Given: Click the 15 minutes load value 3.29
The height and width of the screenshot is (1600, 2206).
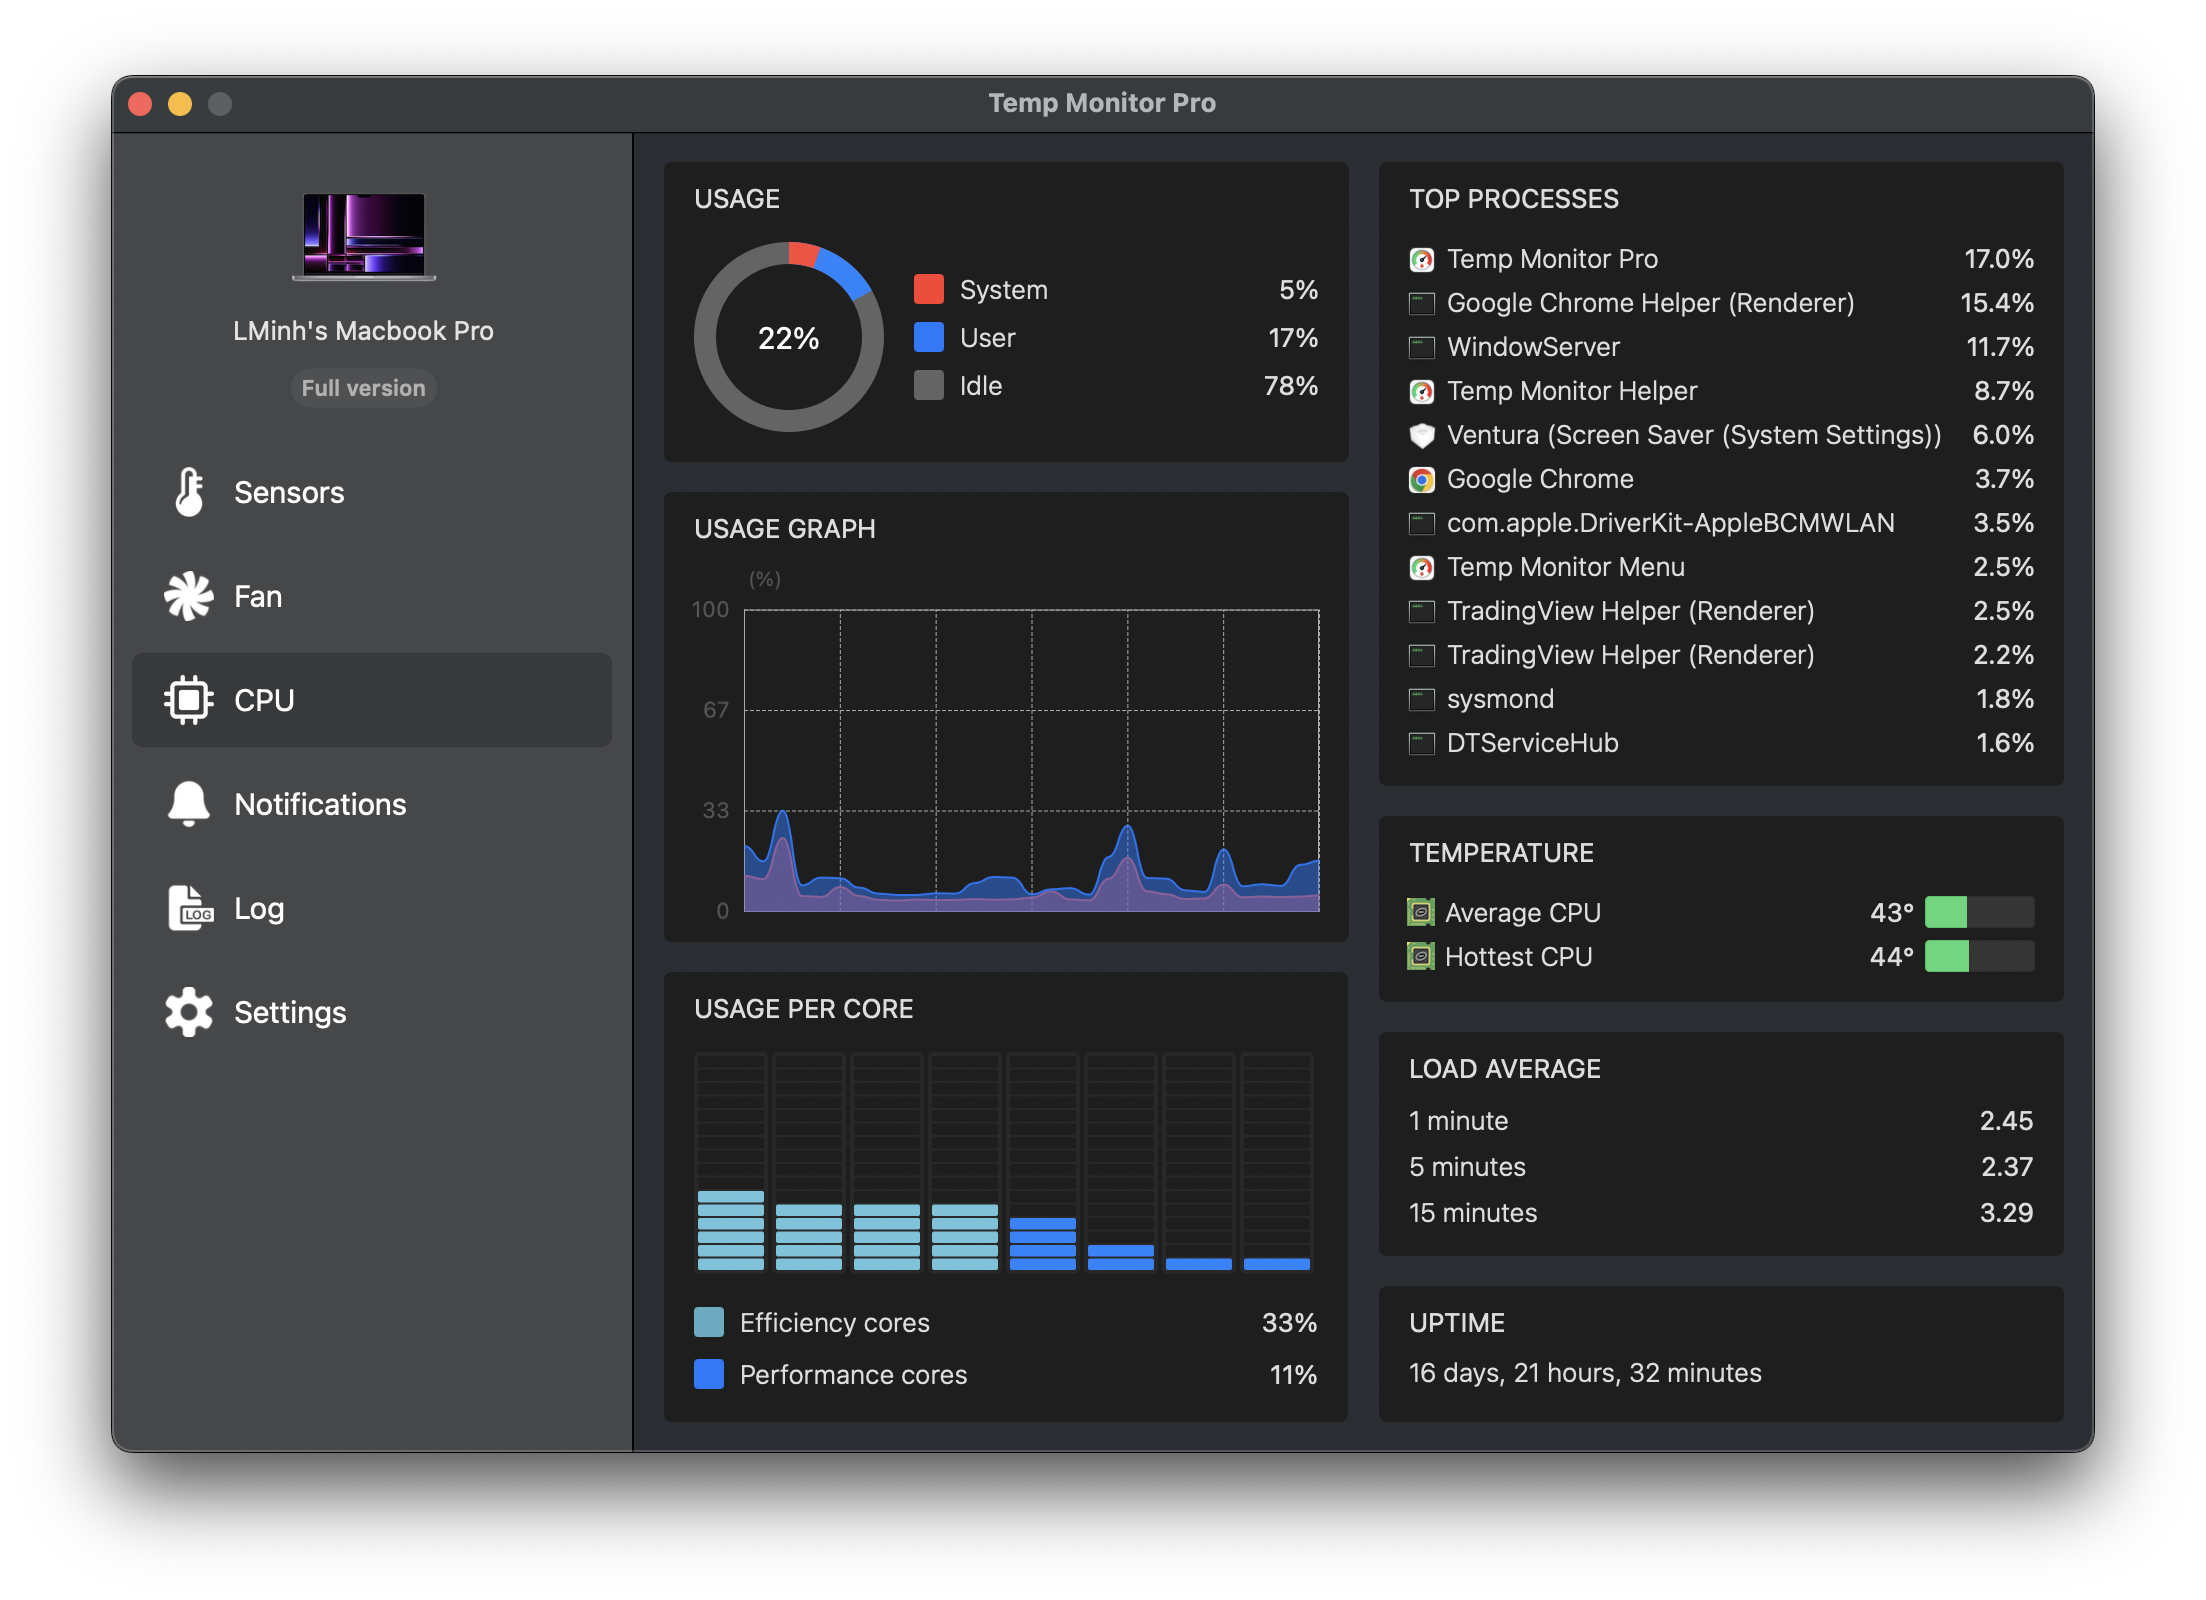Looking at the screenshot, I should (2007, 1213).
